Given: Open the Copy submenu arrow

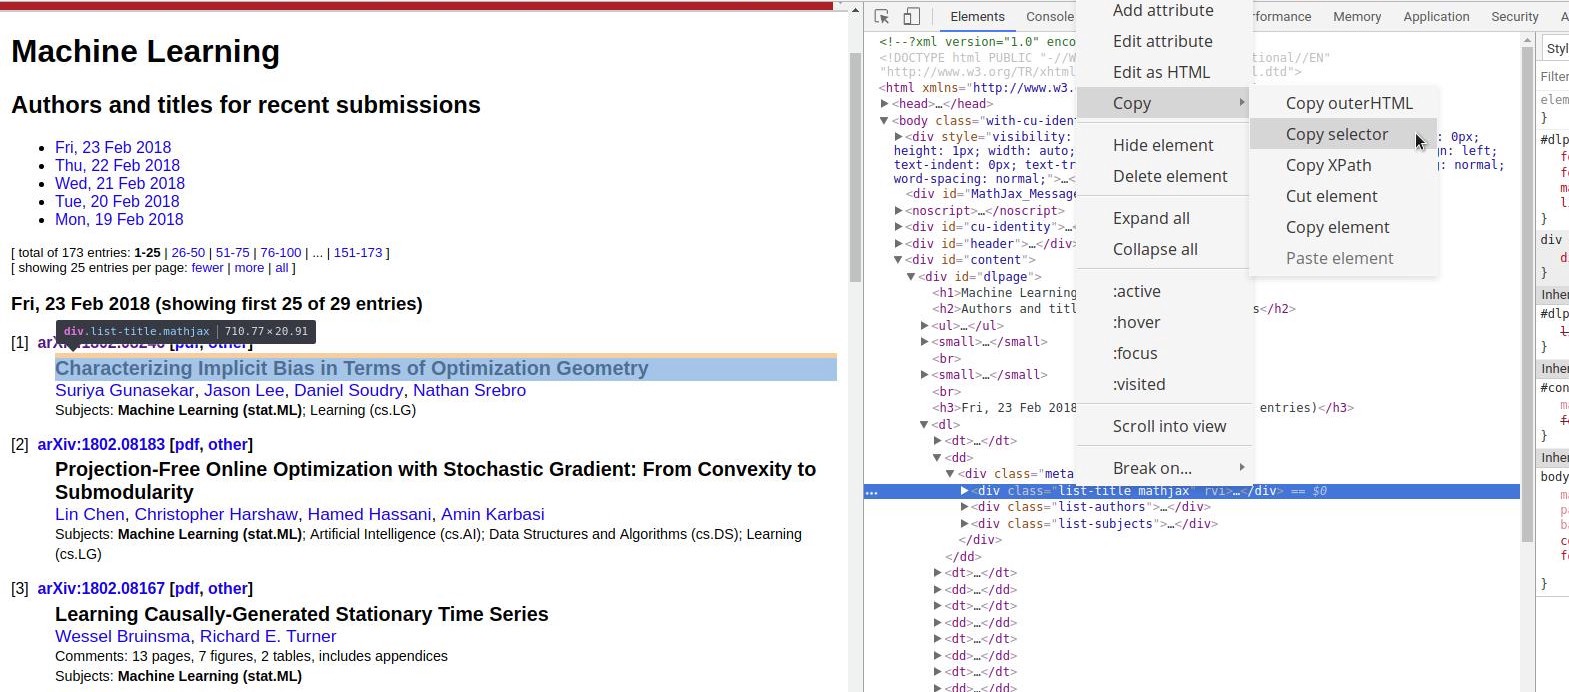Looking at the screenshot, I should click(1241, 103).
